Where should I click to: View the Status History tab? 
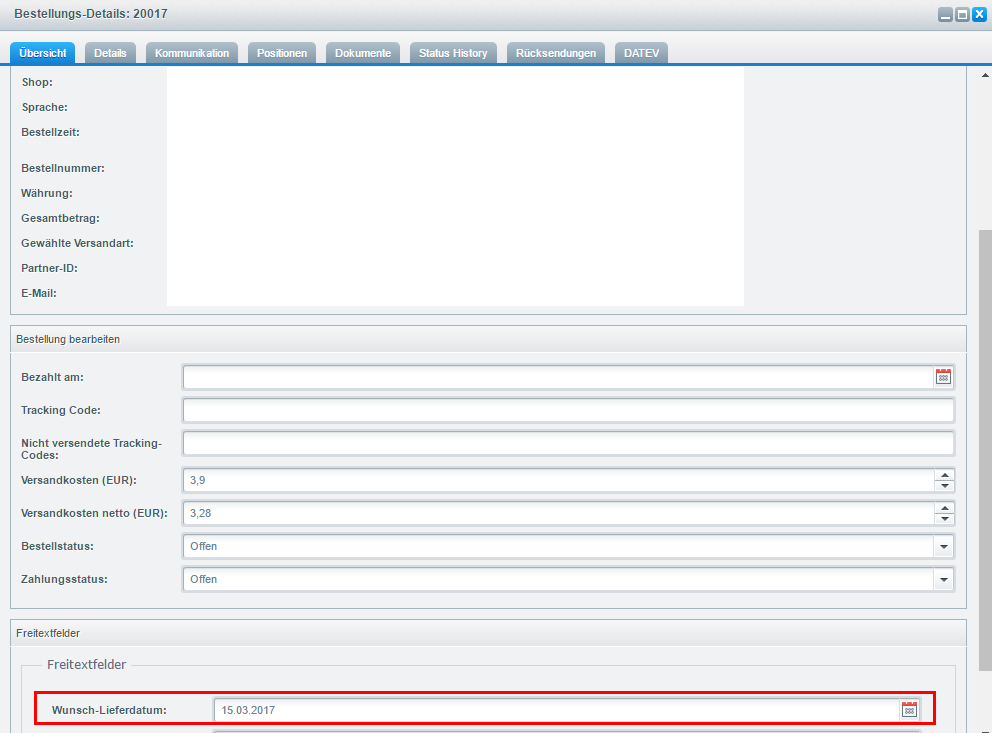(453, 53)
